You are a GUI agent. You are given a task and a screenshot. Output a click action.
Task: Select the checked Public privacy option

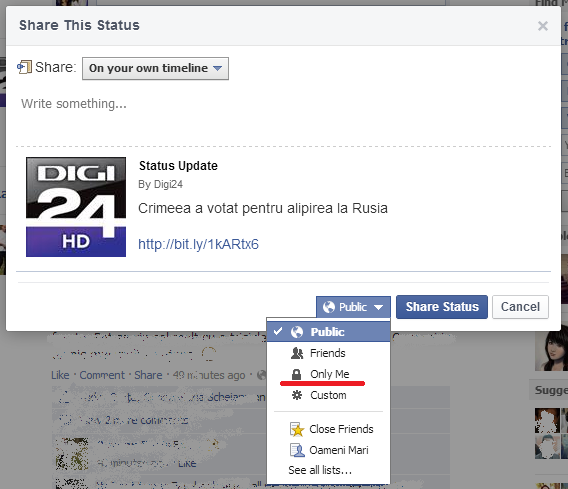click(329, 332)
